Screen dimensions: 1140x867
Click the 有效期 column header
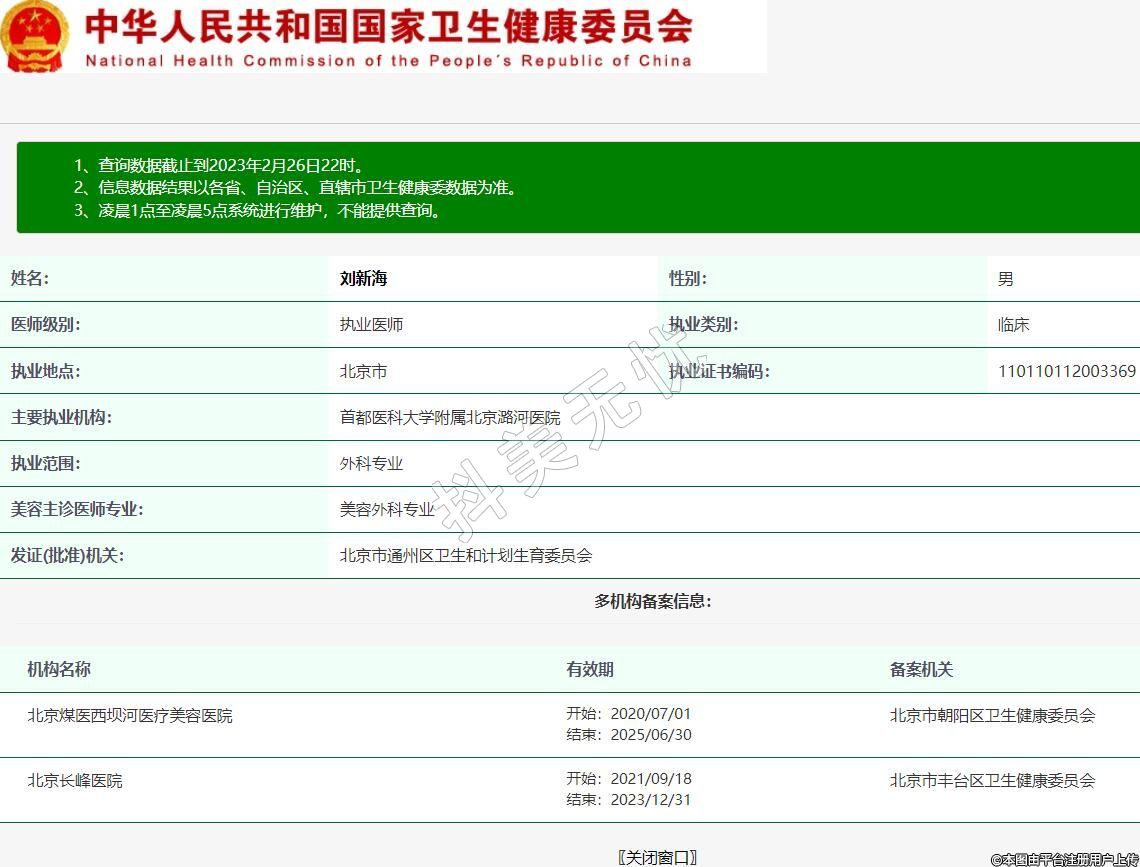[590, 669]
